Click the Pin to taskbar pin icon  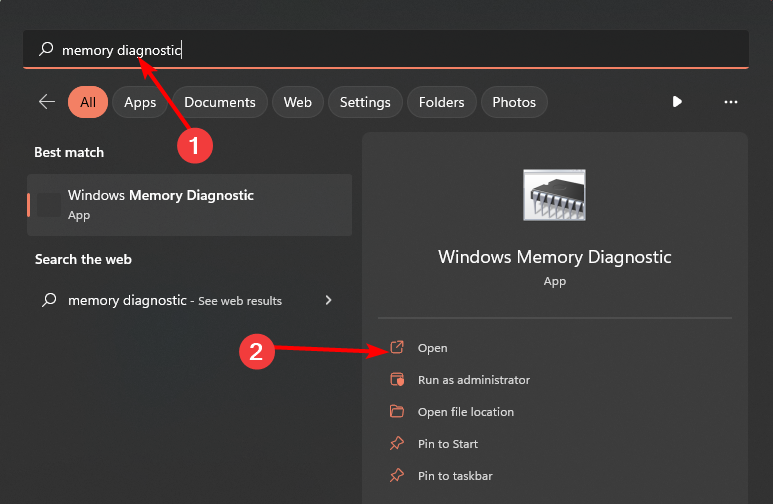397,476
